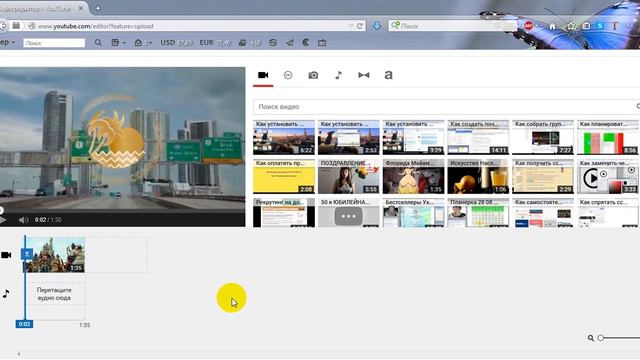Click the site identity icon before the URL

tap(32, 26)
